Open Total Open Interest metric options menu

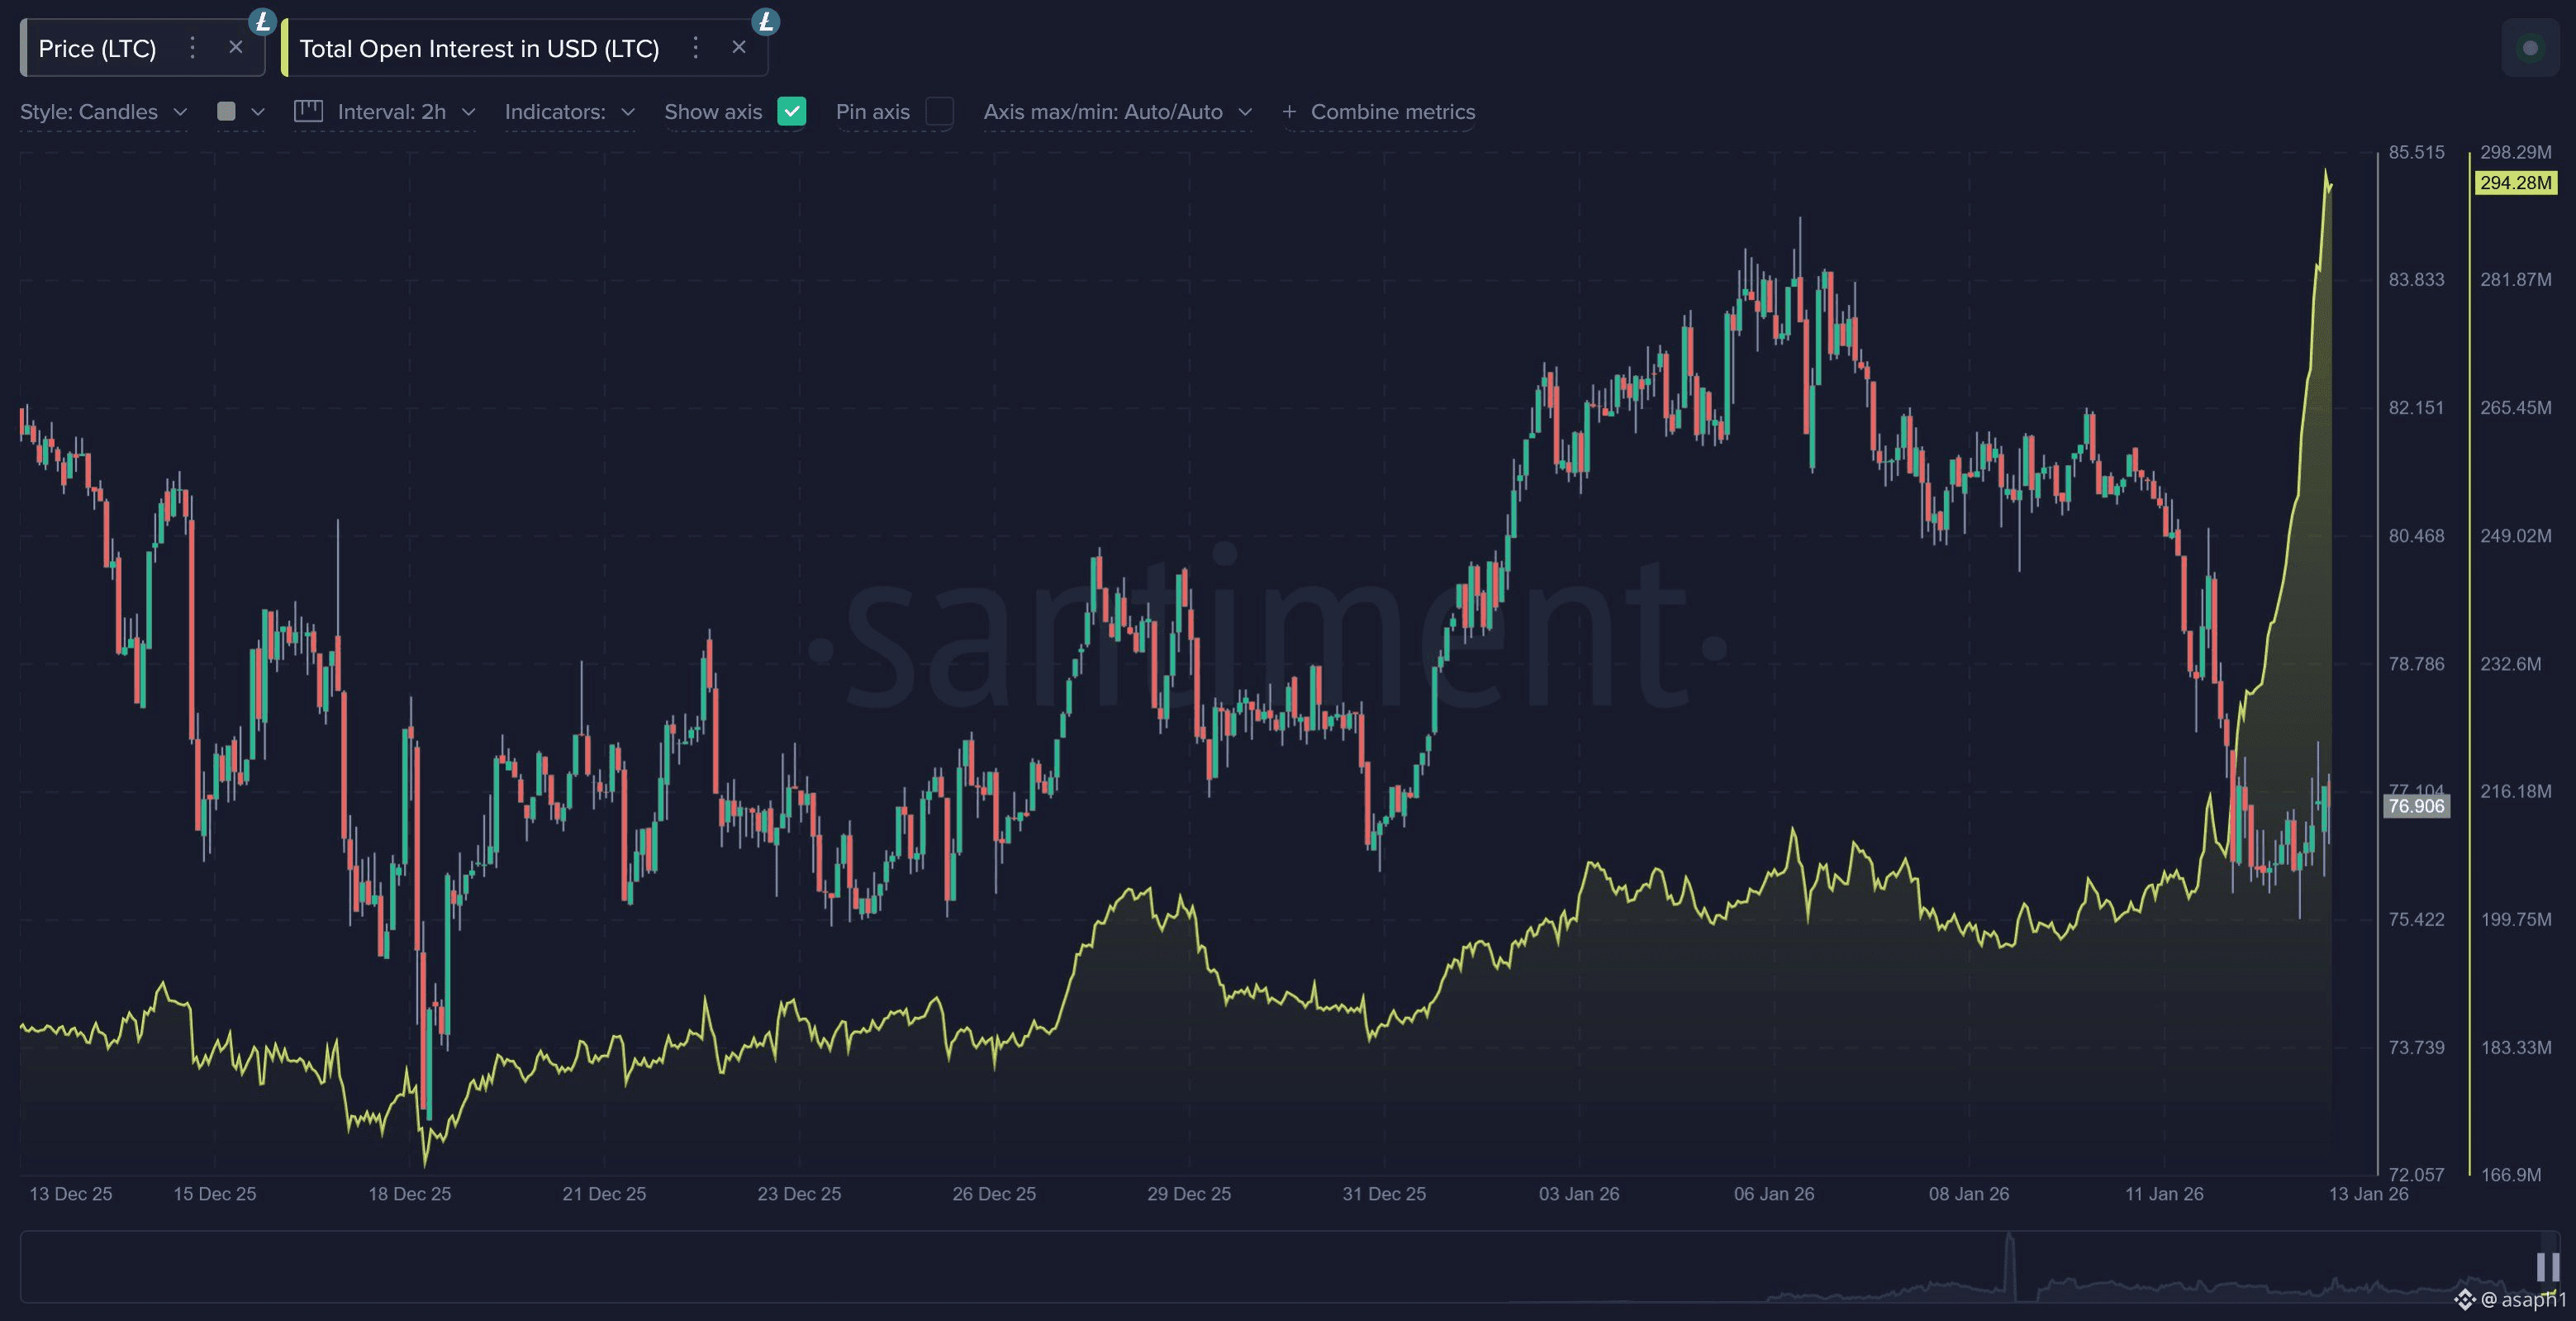[x=696, y=47]
